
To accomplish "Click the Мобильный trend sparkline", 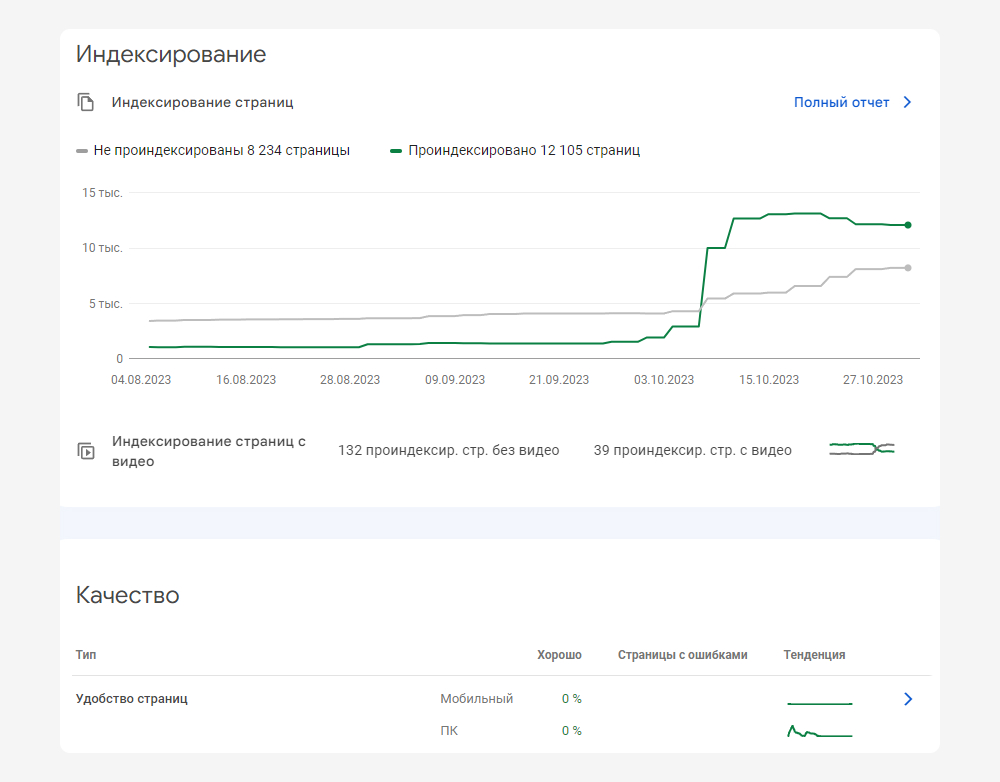I will (x=819, y=703).
